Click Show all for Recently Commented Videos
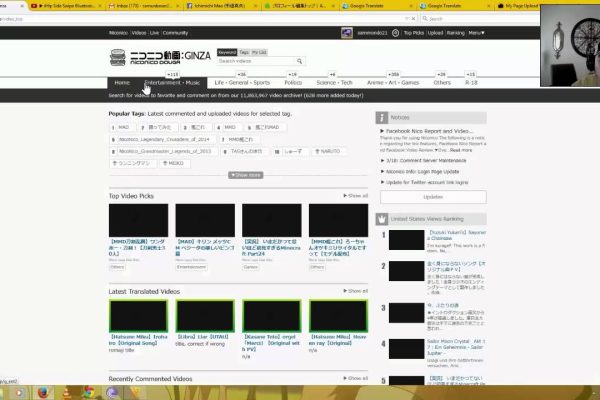600x400 pixels. [x=356, y=378]
